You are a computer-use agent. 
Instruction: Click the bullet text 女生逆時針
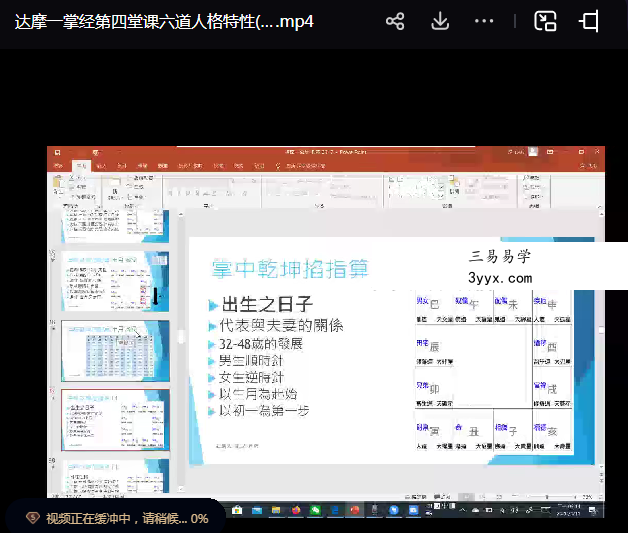(x=251, y=378)
